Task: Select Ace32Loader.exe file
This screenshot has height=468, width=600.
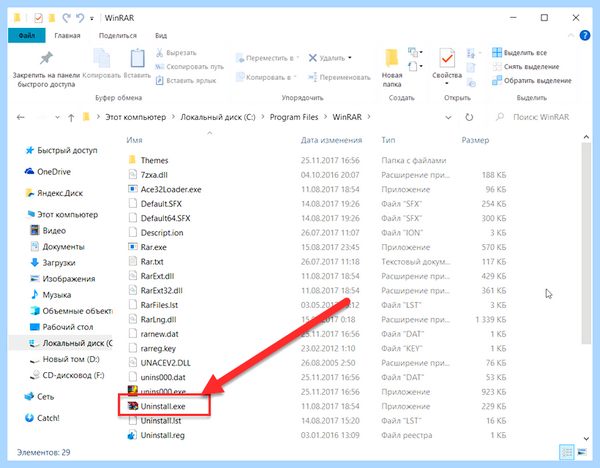Action: pos(165,189)
